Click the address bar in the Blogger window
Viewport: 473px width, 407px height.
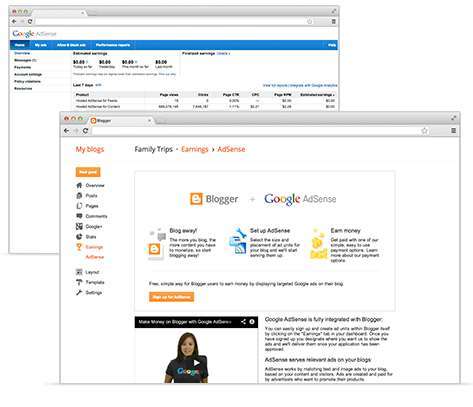[255, 131]
